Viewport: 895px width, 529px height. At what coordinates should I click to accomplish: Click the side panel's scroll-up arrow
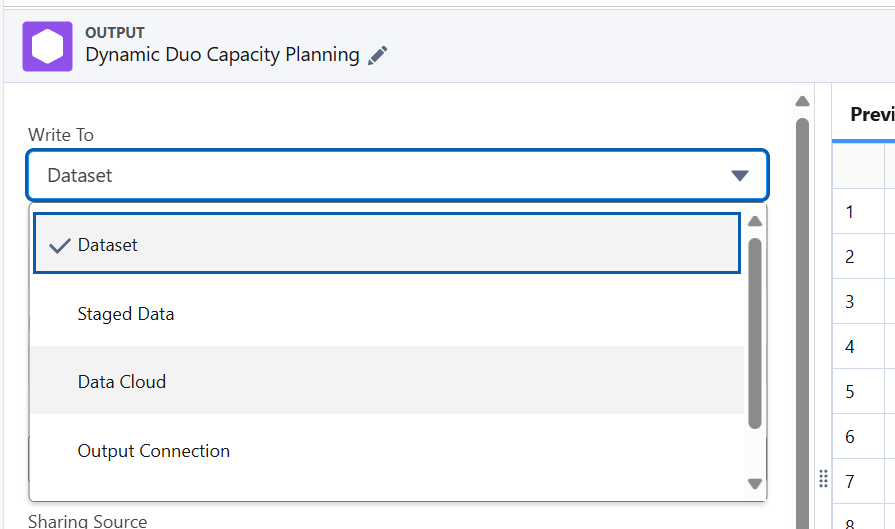[802, 101]
